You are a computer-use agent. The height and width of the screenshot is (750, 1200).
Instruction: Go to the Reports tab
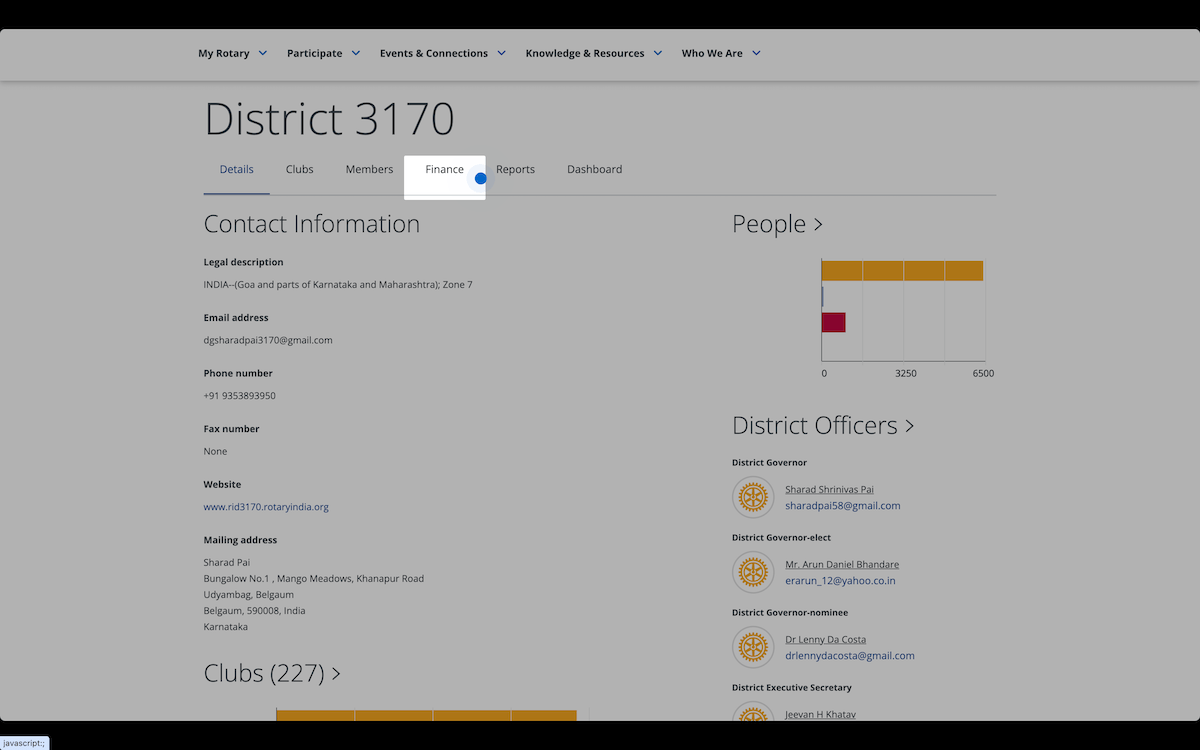(x=515, y=170)
